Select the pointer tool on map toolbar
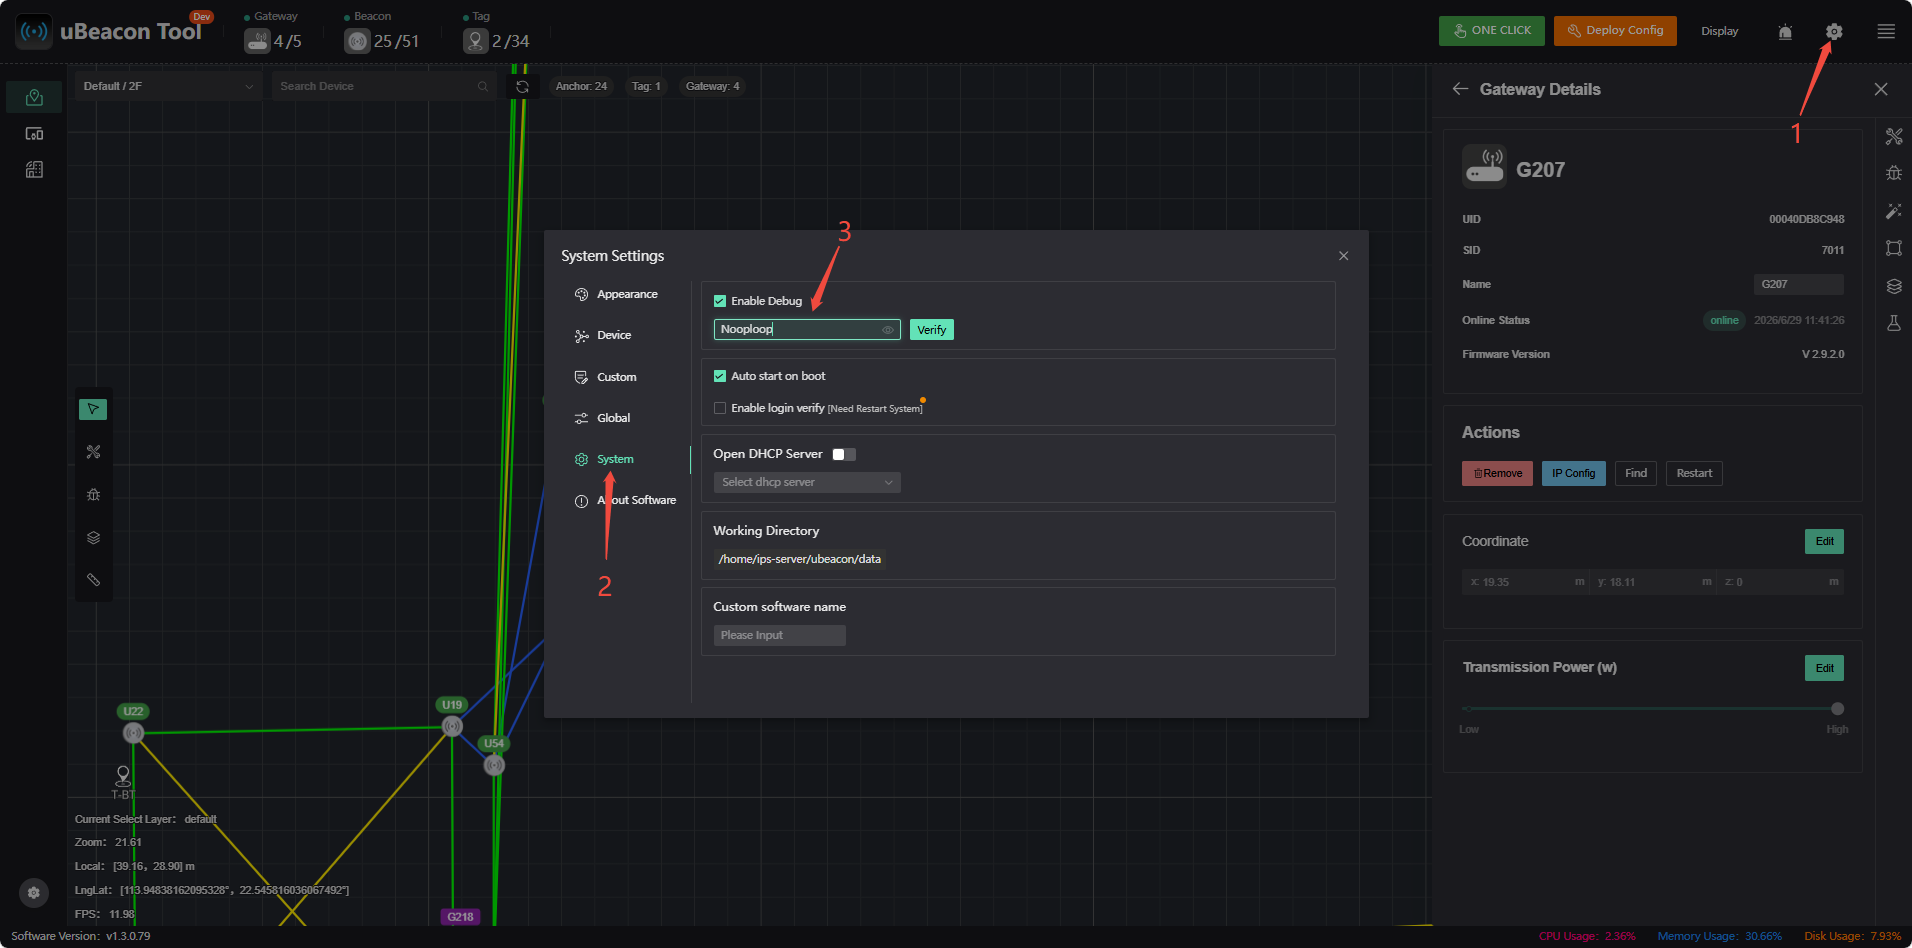This screenshot has width=1912, height=948. point(93,409)
